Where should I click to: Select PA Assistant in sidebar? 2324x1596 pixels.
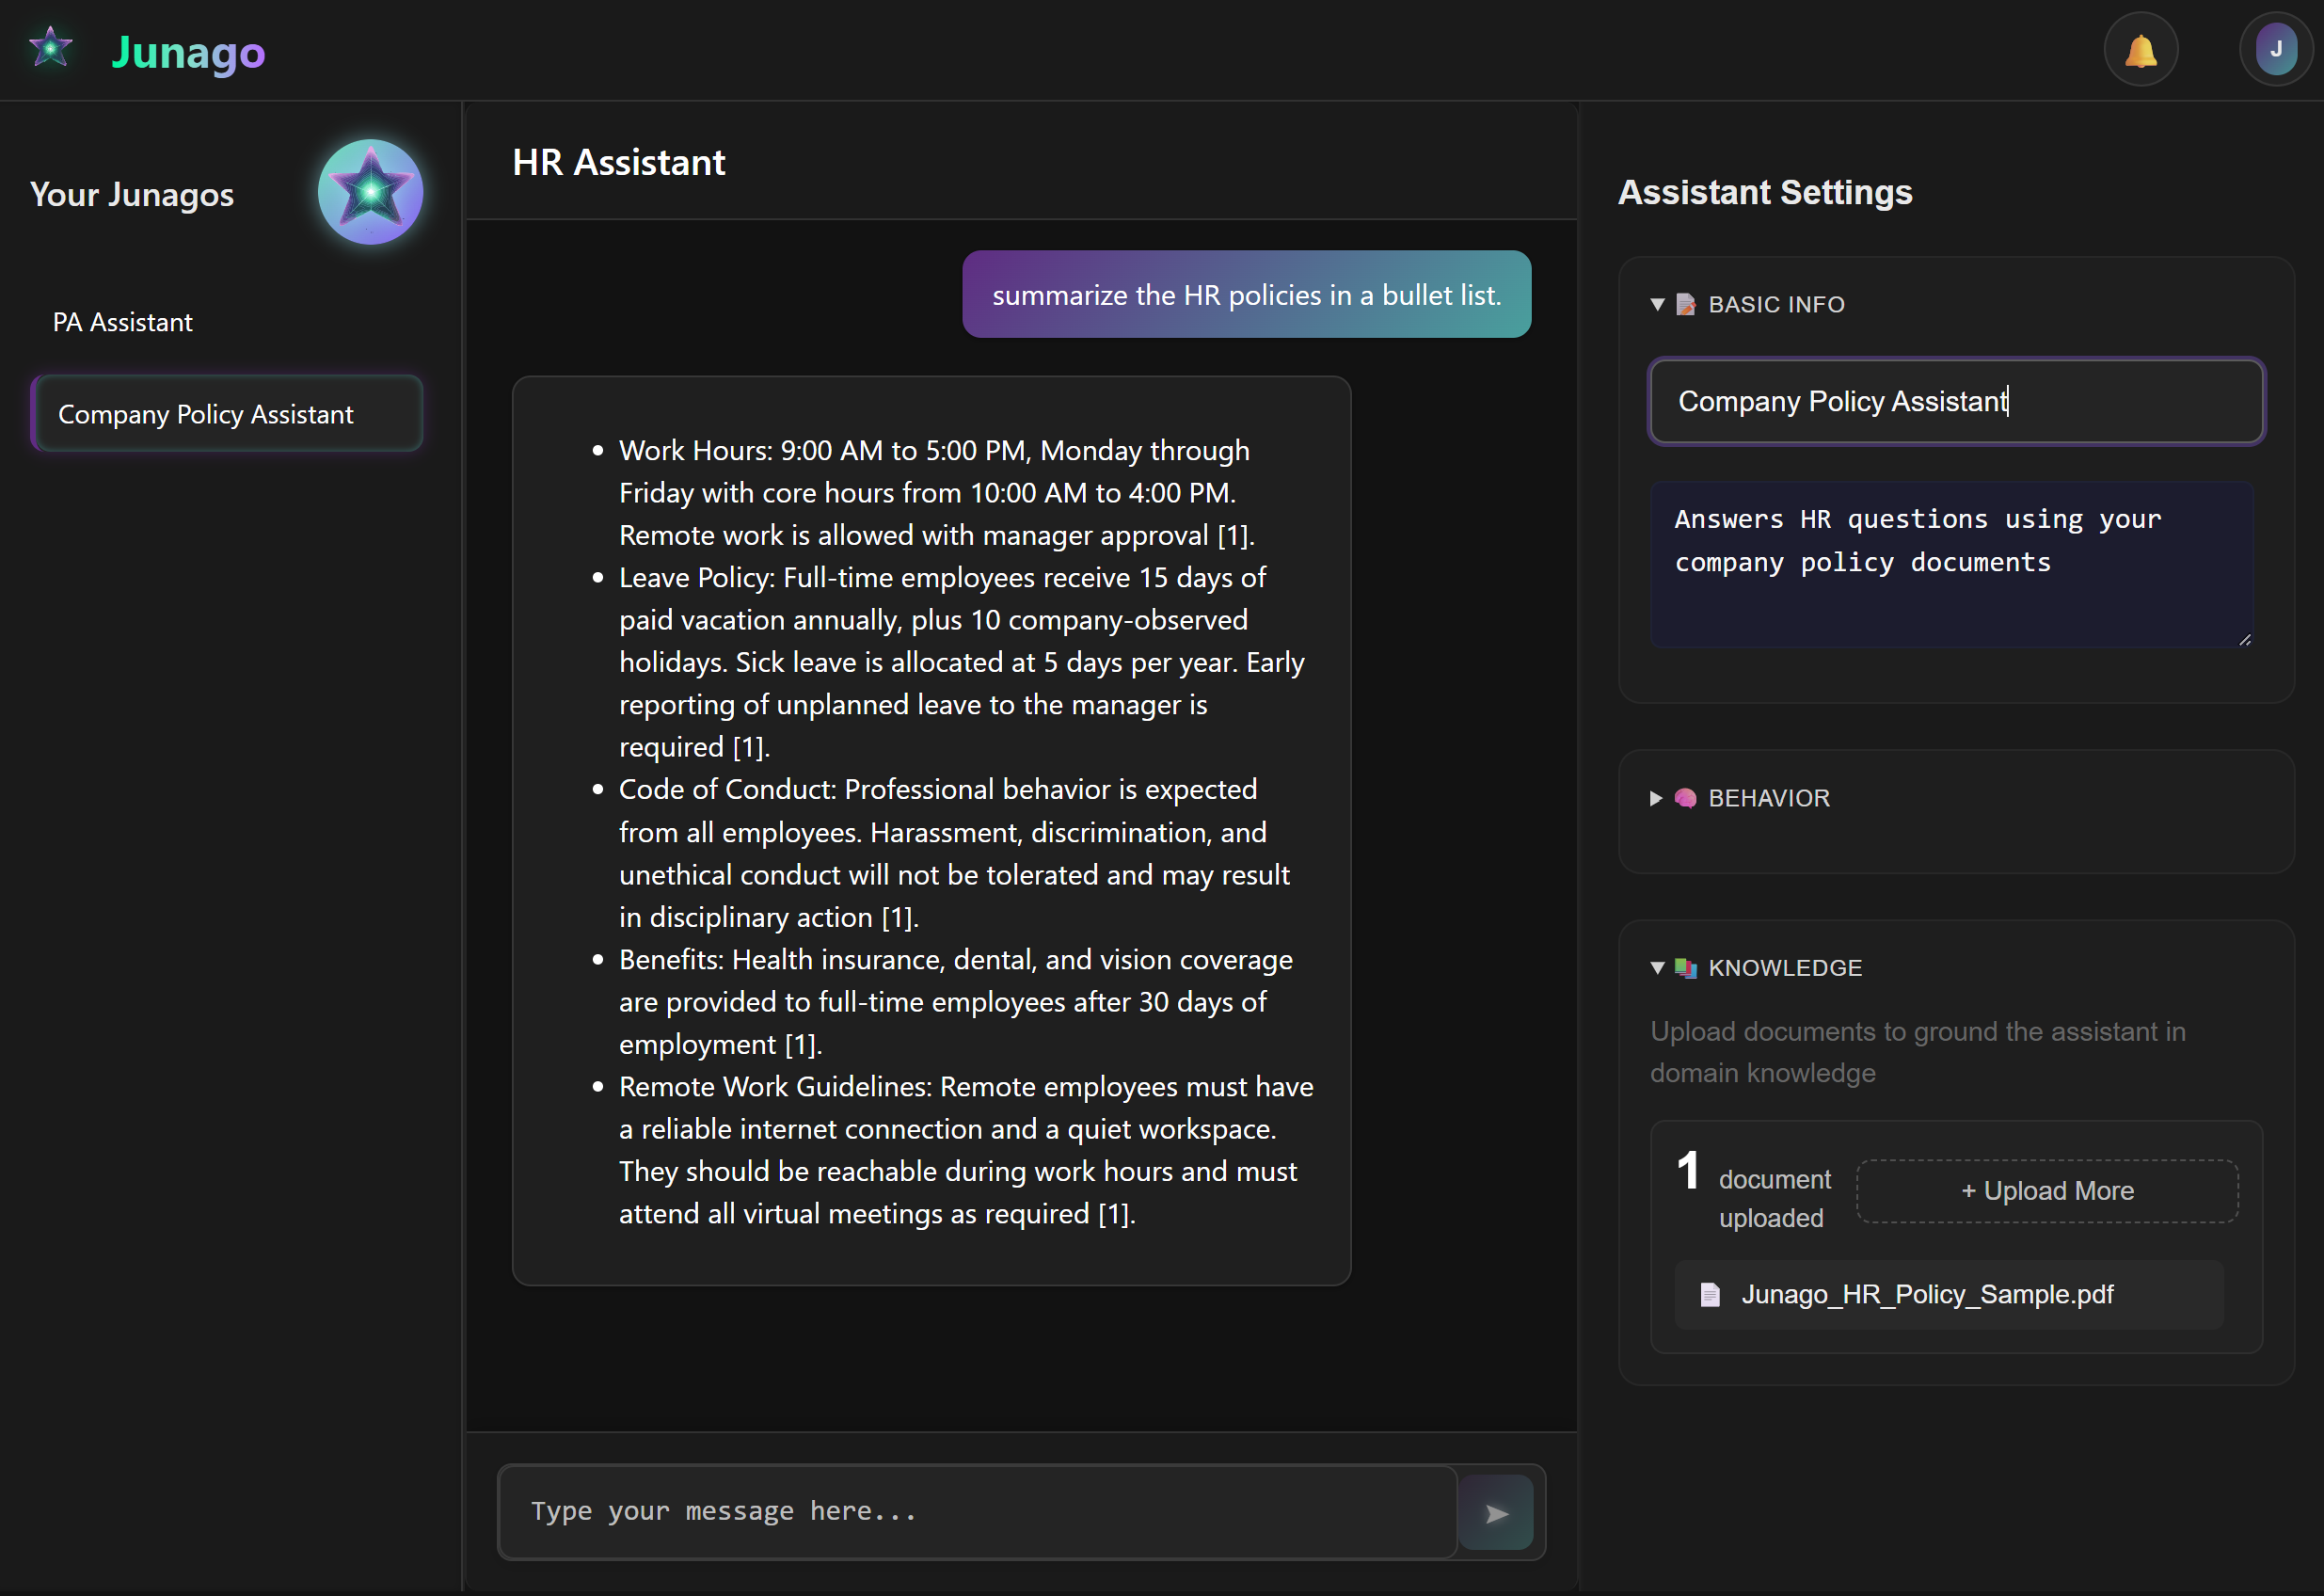click(122, 322)
